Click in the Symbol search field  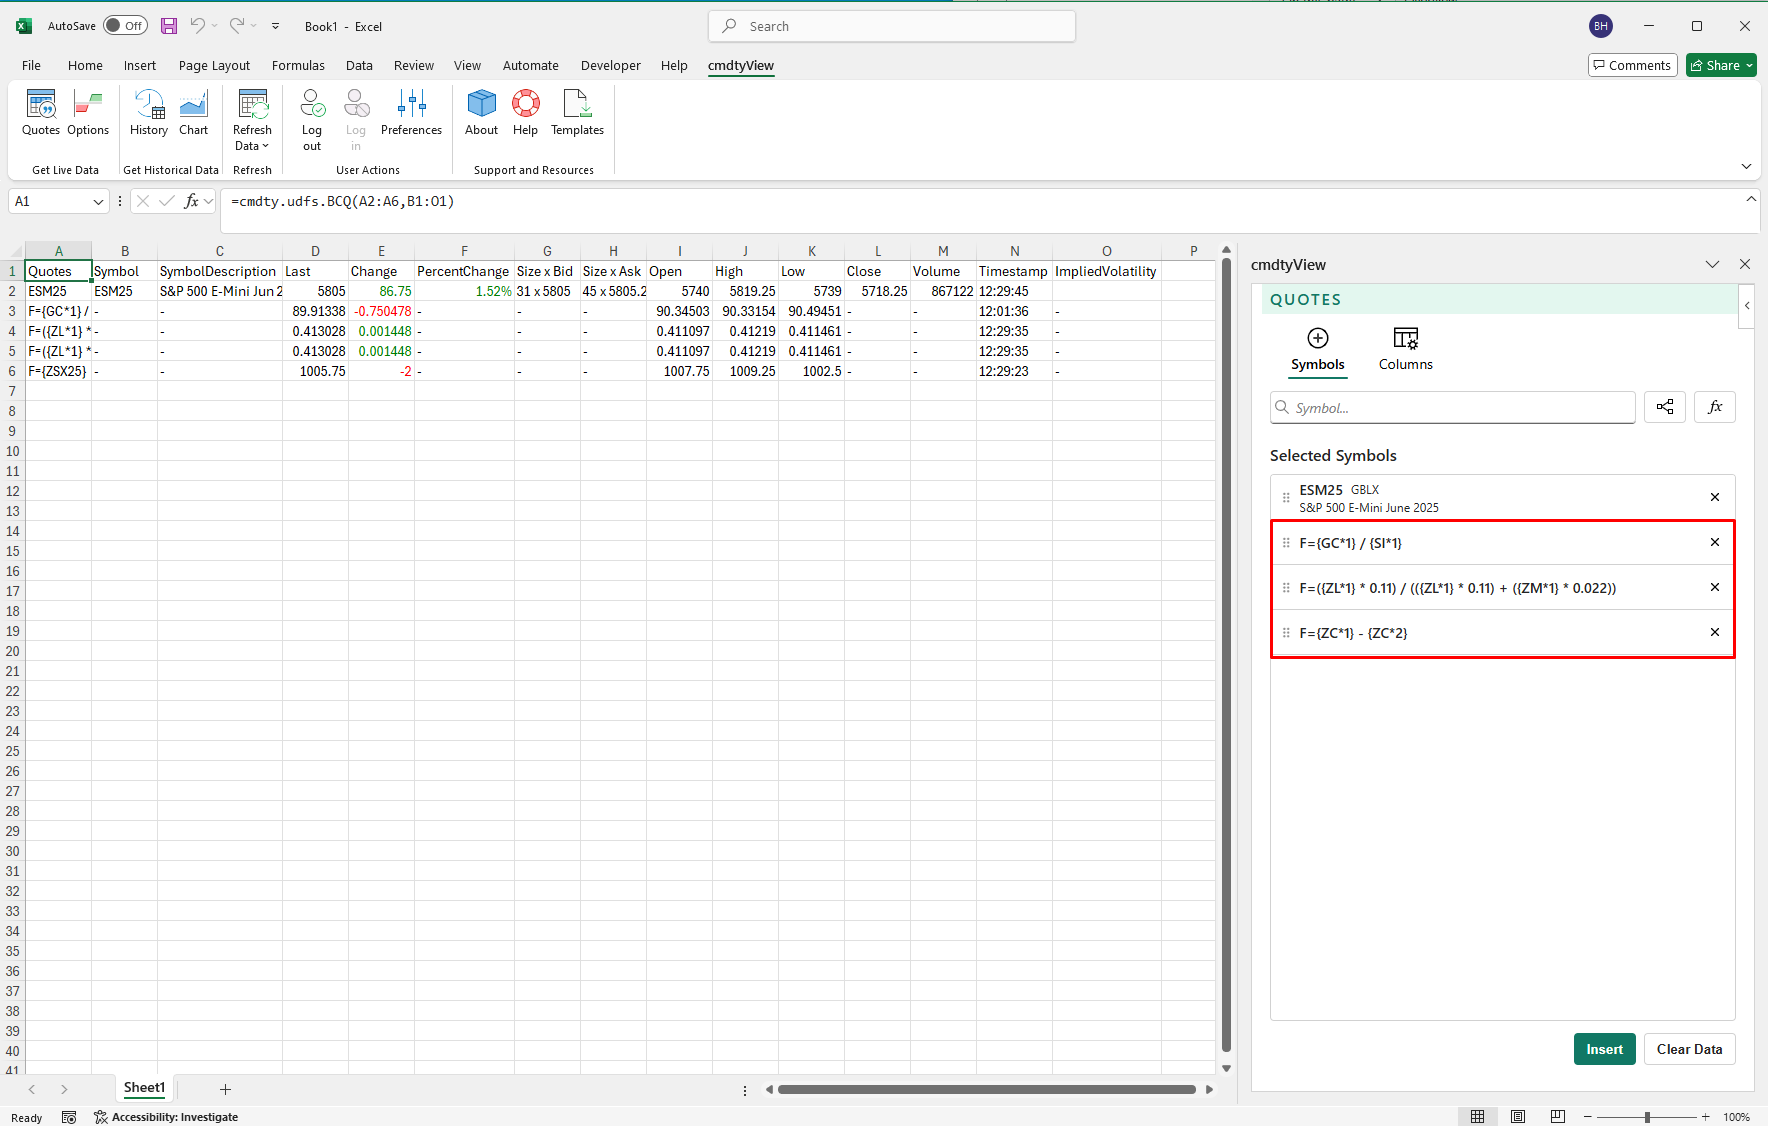[1452, 407]
